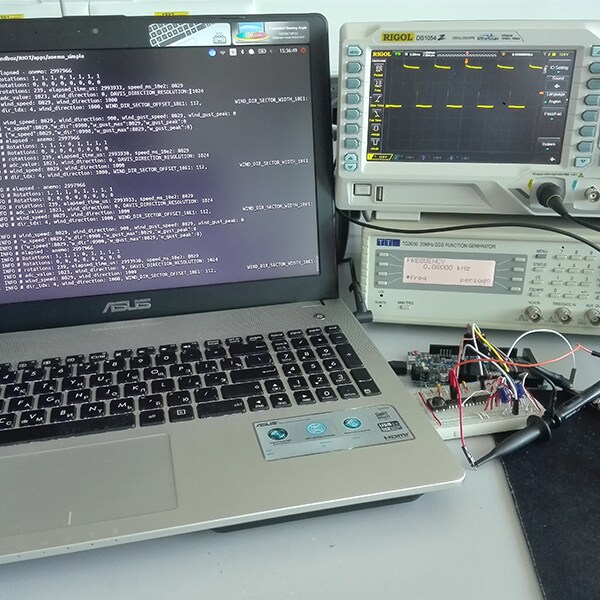The height and width of the screenshot is (600, 600).
Task: Select the Period measurement icon on the oscilloscope
Action: click(x=378, y=69)
